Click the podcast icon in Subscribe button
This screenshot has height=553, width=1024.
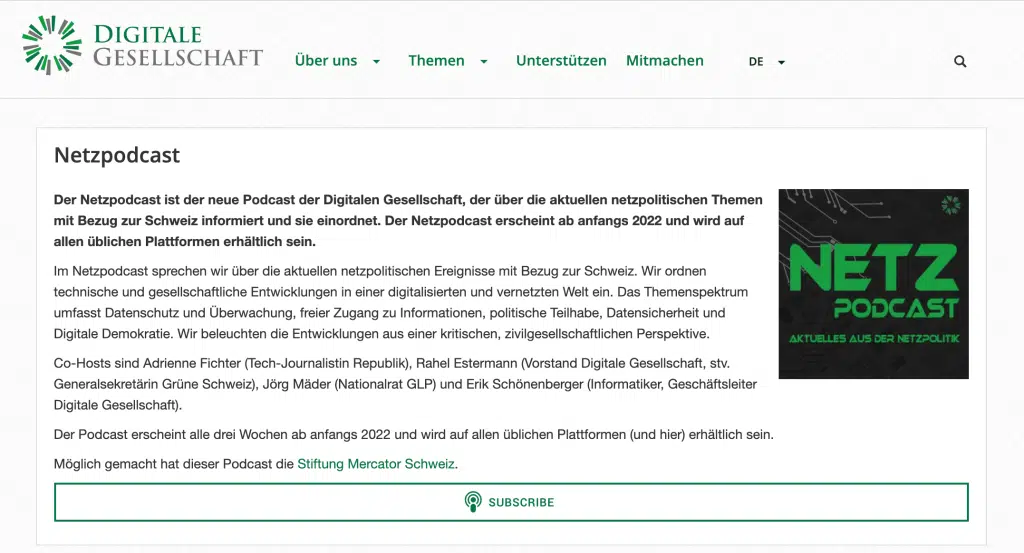tap(473, 502)
